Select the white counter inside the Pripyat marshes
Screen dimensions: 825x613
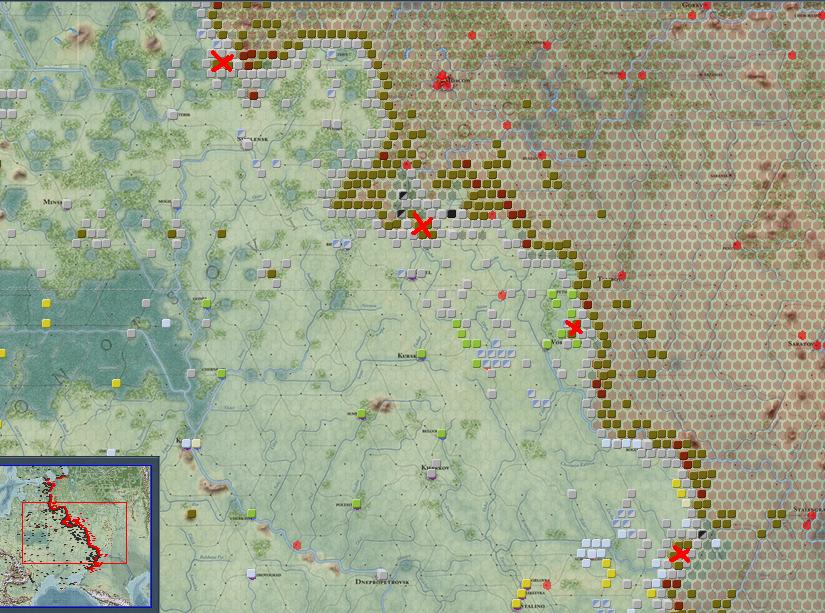pyautogui.click(x=166, y=323)
